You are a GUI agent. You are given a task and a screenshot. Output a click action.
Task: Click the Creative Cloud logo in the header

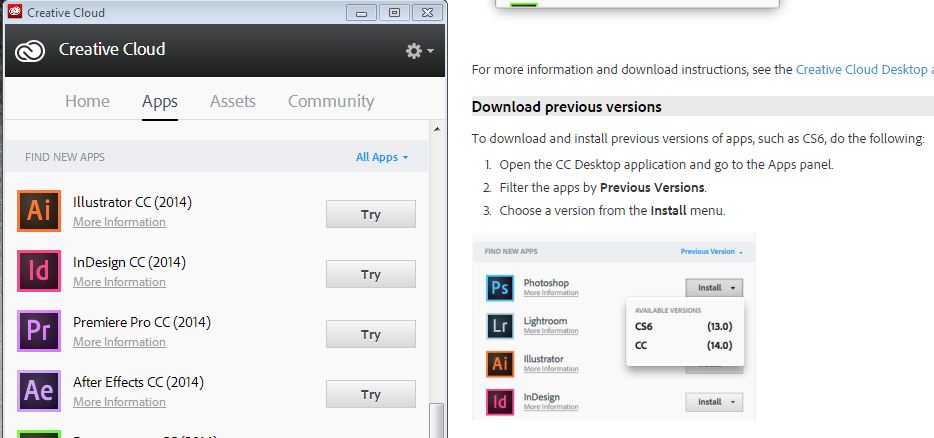click(x=30, y=51)
